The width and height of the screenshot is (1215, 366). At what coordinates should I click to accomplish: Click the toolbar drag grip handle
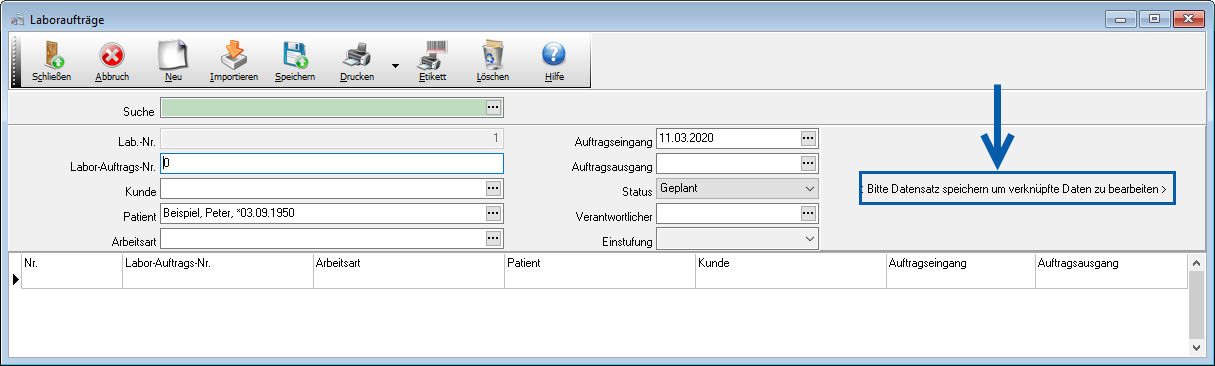(15, 61)
